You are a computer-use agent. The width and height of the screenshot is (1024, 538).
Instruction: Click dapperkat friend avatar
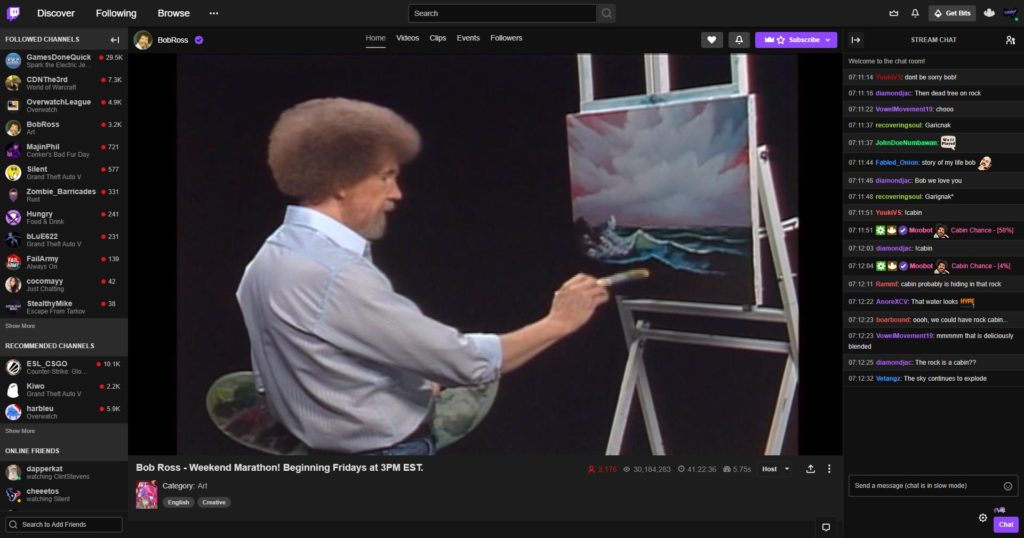point(13,472)
